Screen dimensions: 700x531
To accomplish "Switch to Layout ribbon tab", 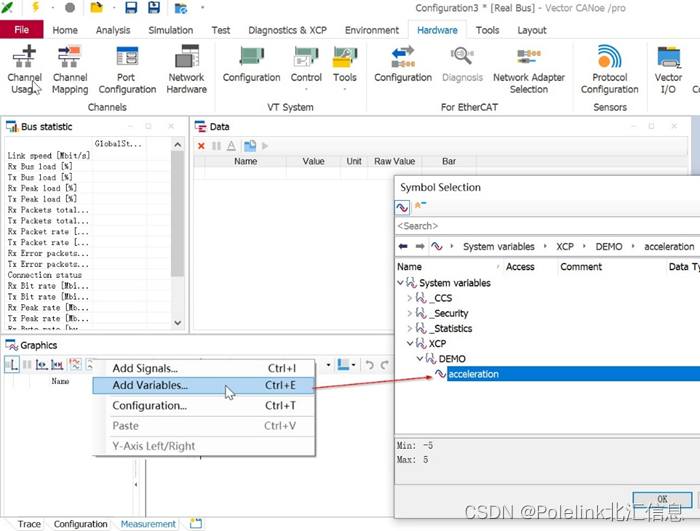I will [532, 30].
